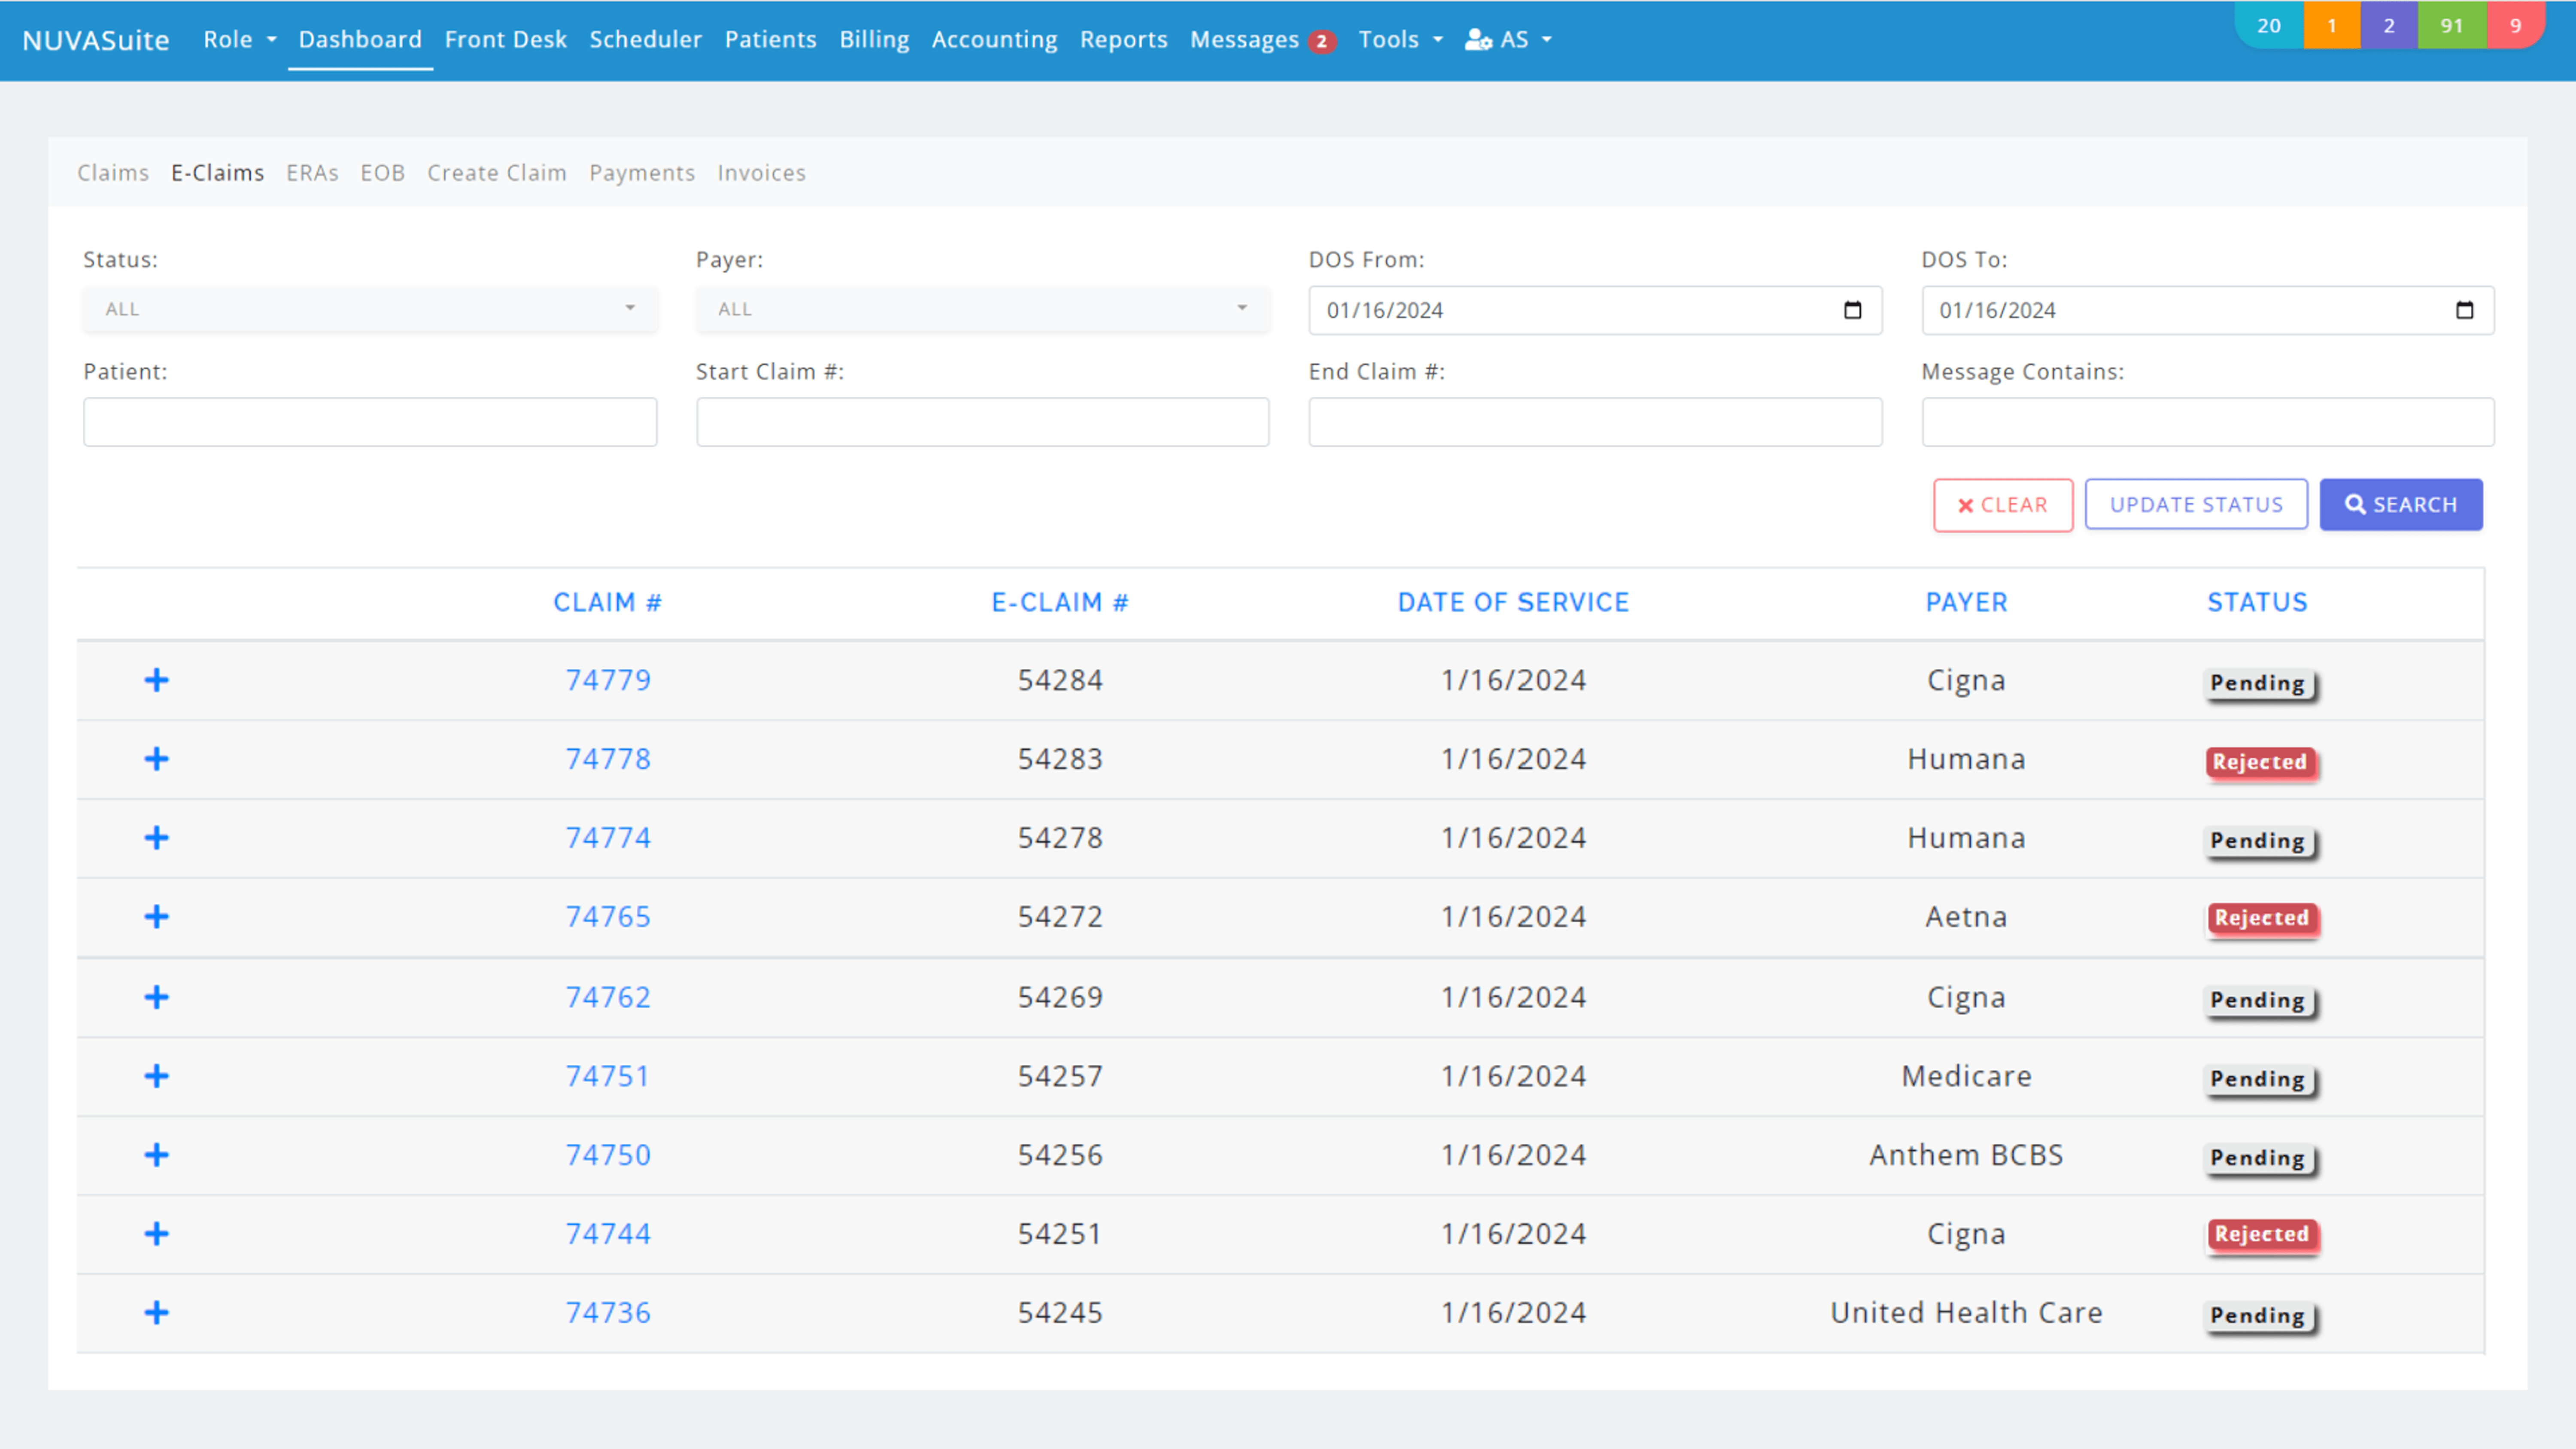Viewport: 2576px width, 1449px height.
Task: Focus the Patient input field
Action: tap(370, 422)
